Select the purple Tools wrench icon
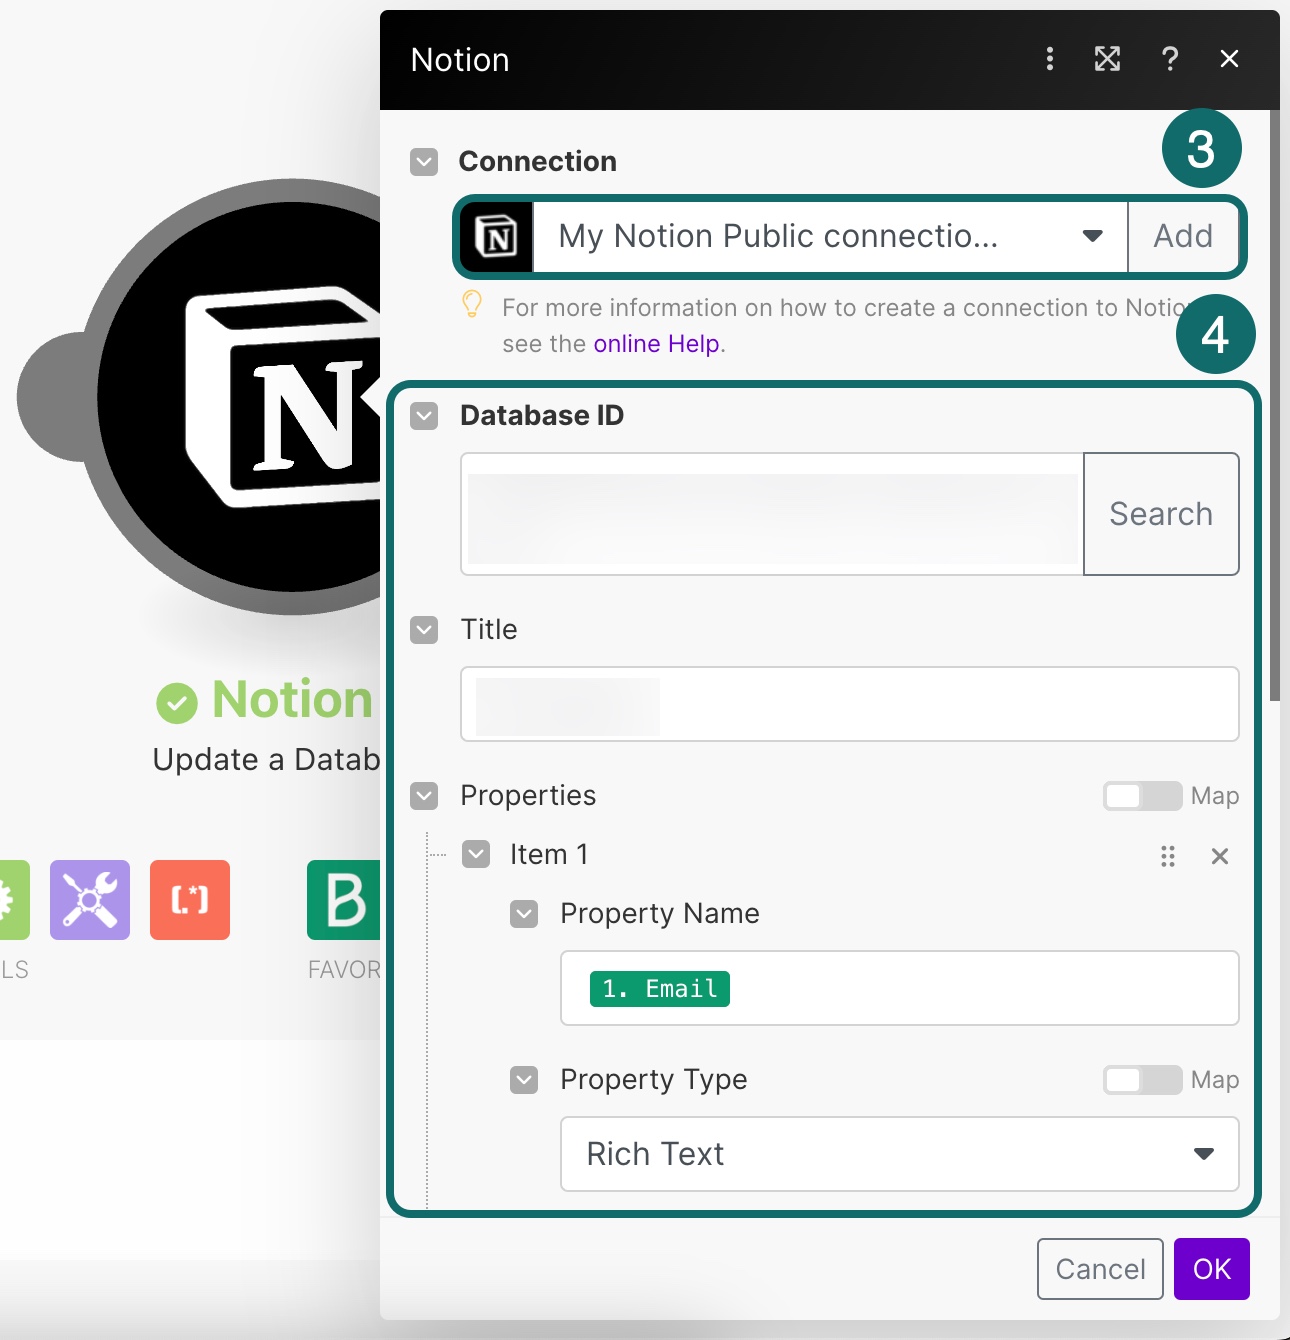1290x1340 pixels. coord(89,900)
